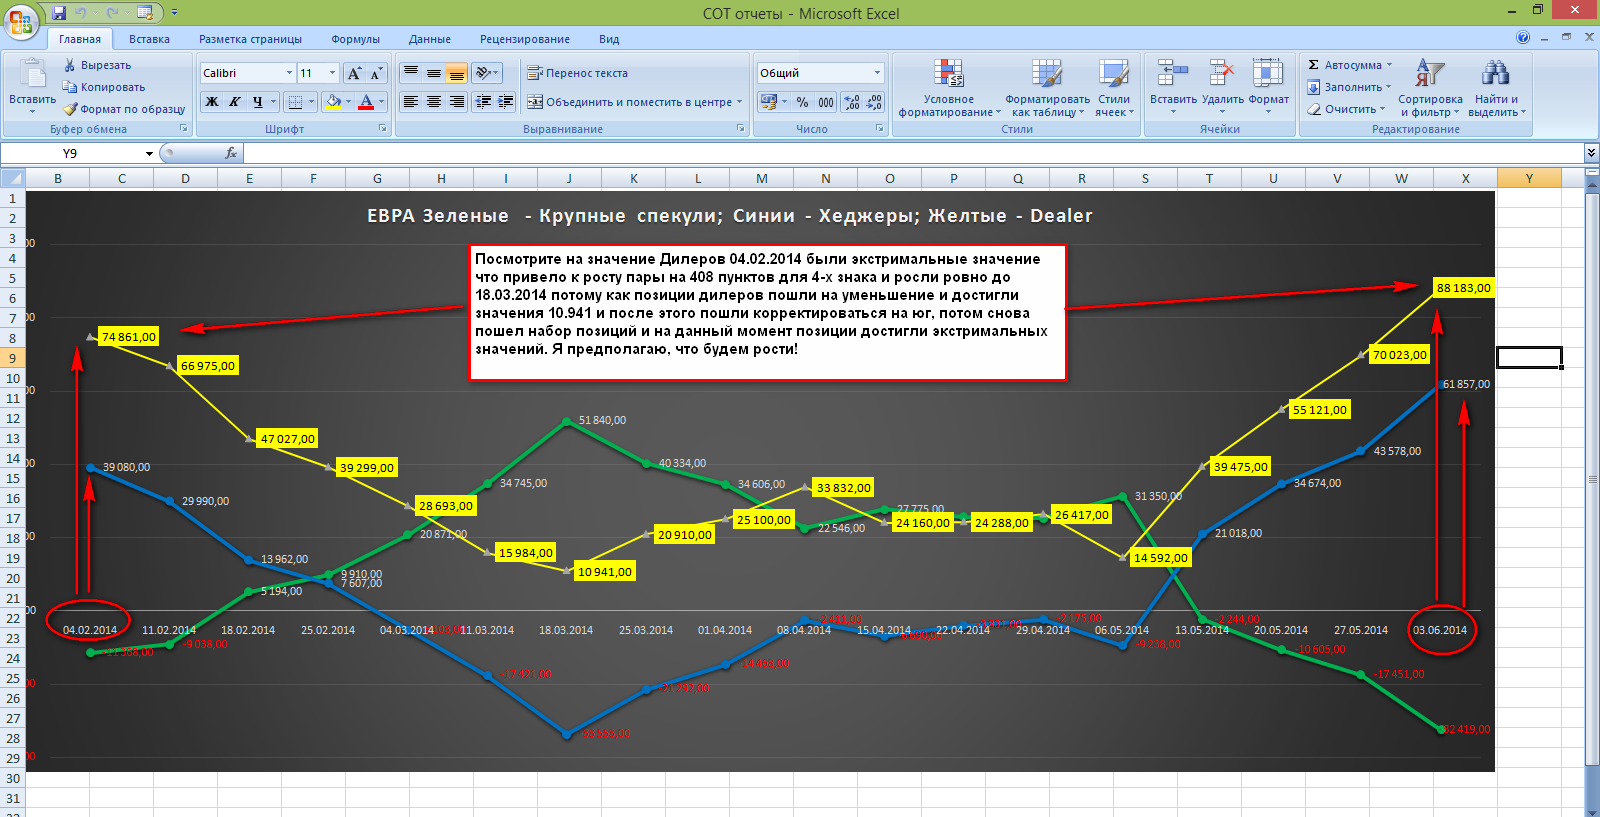Apply fill color with paint bucket
1600x817 pixels.
tap(333, 102)
